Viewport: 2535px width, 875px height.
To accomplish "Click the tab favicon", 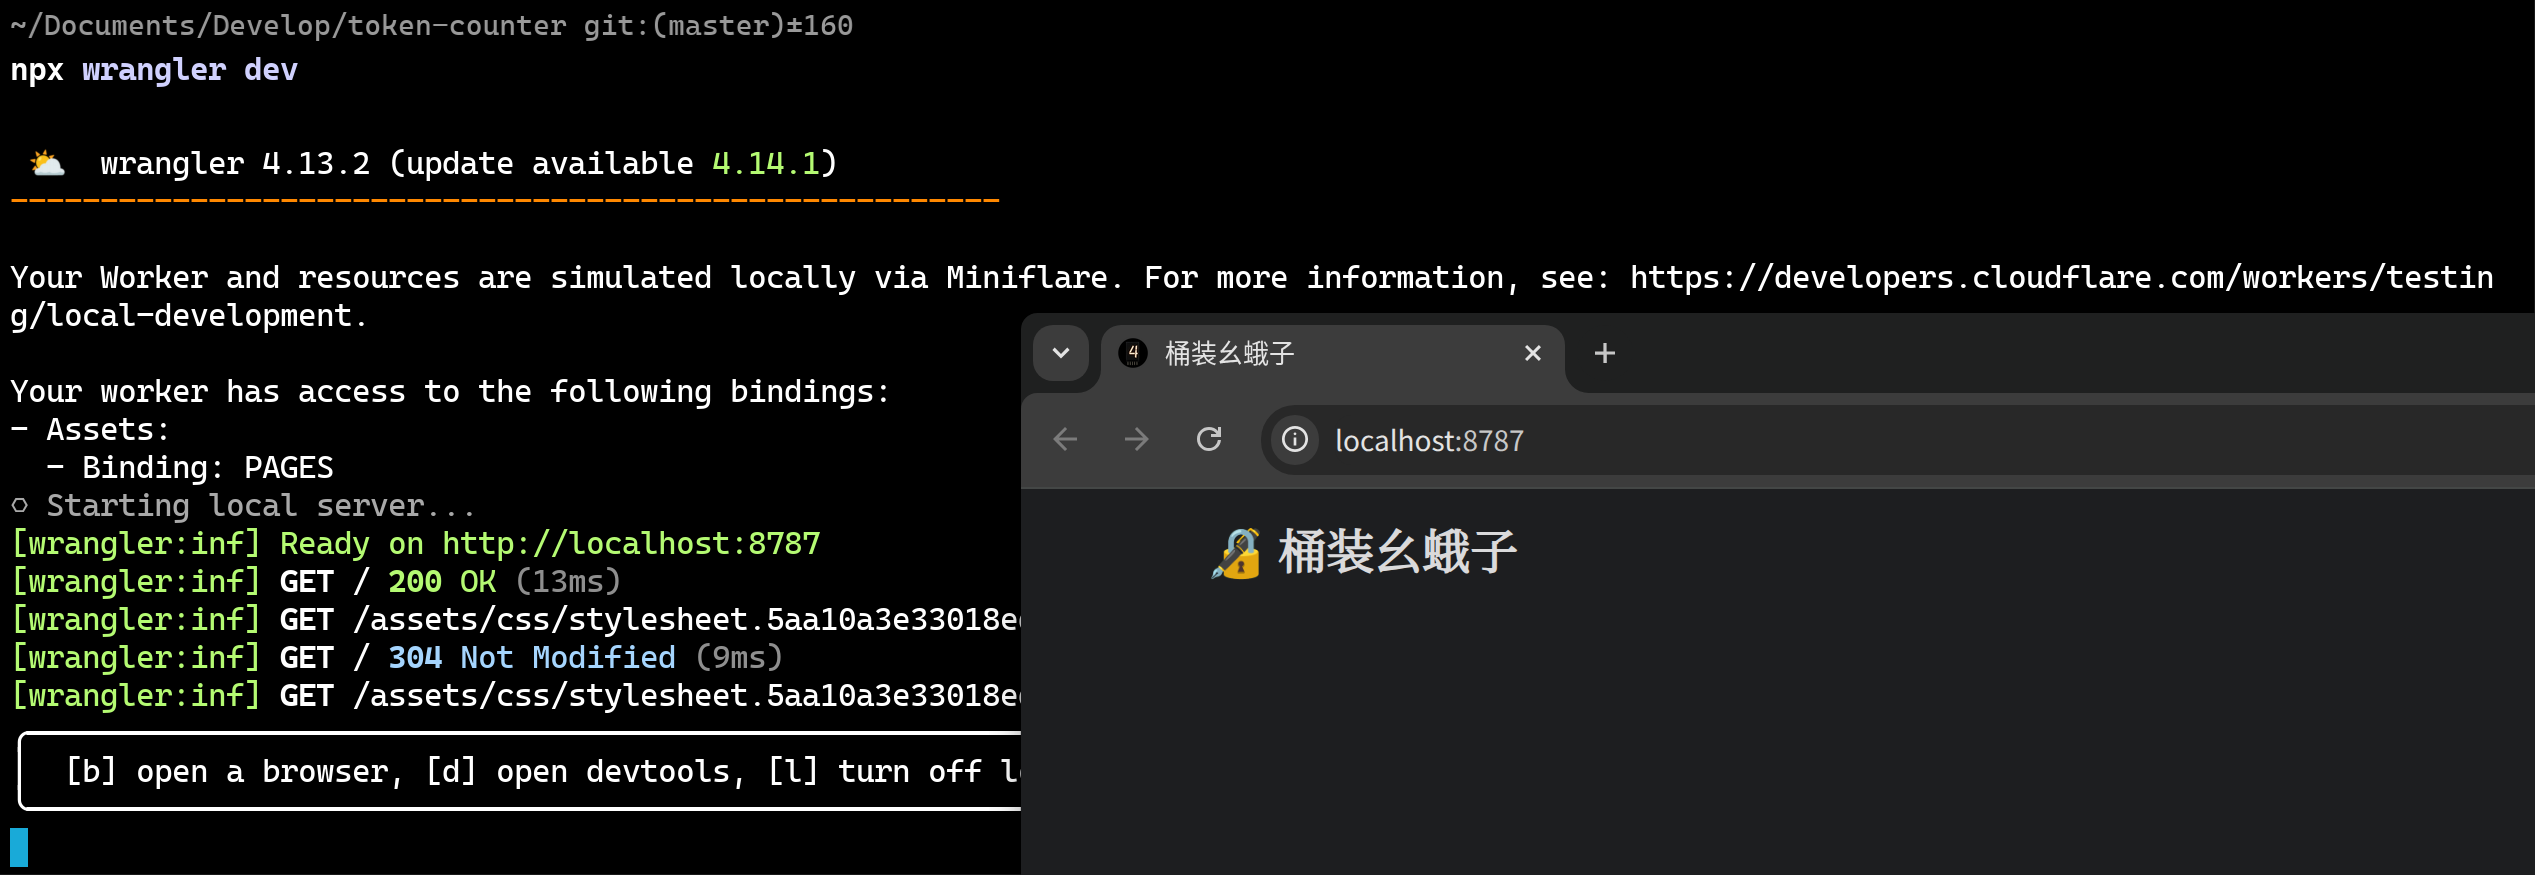I will pos(1133,353).
